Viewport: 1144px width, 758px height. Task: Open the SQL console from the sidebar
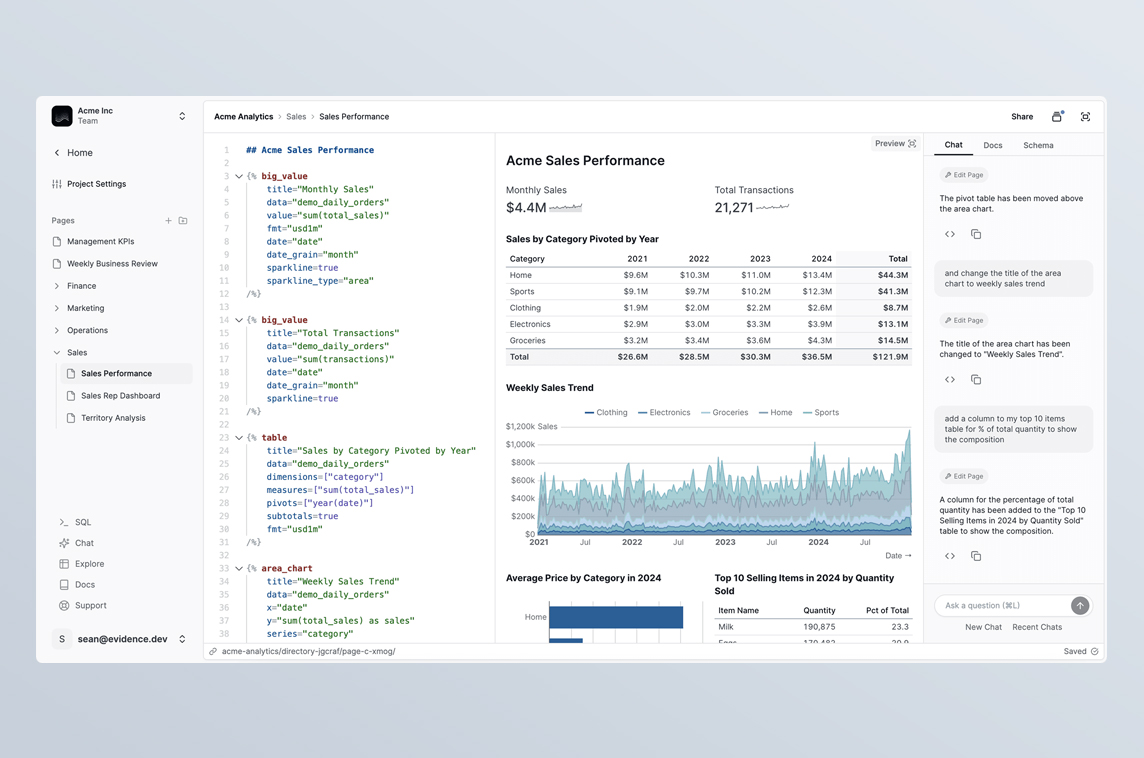(x=82, y=522)
